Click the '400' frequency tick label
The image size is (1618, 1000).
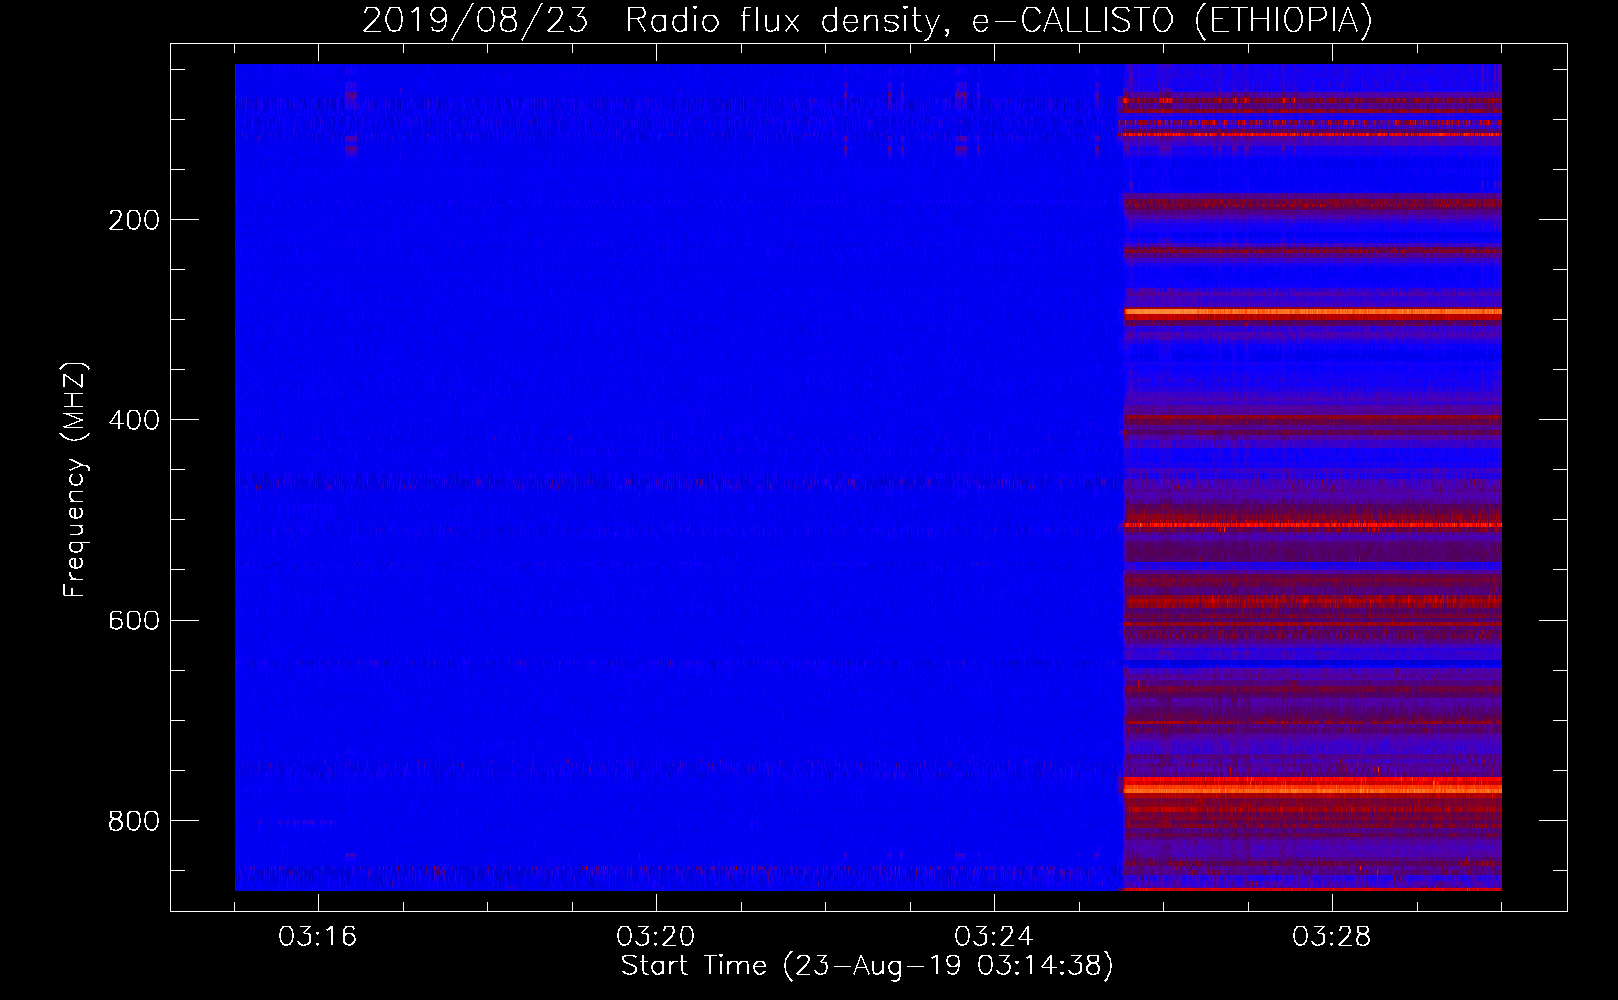click(134, 420)
